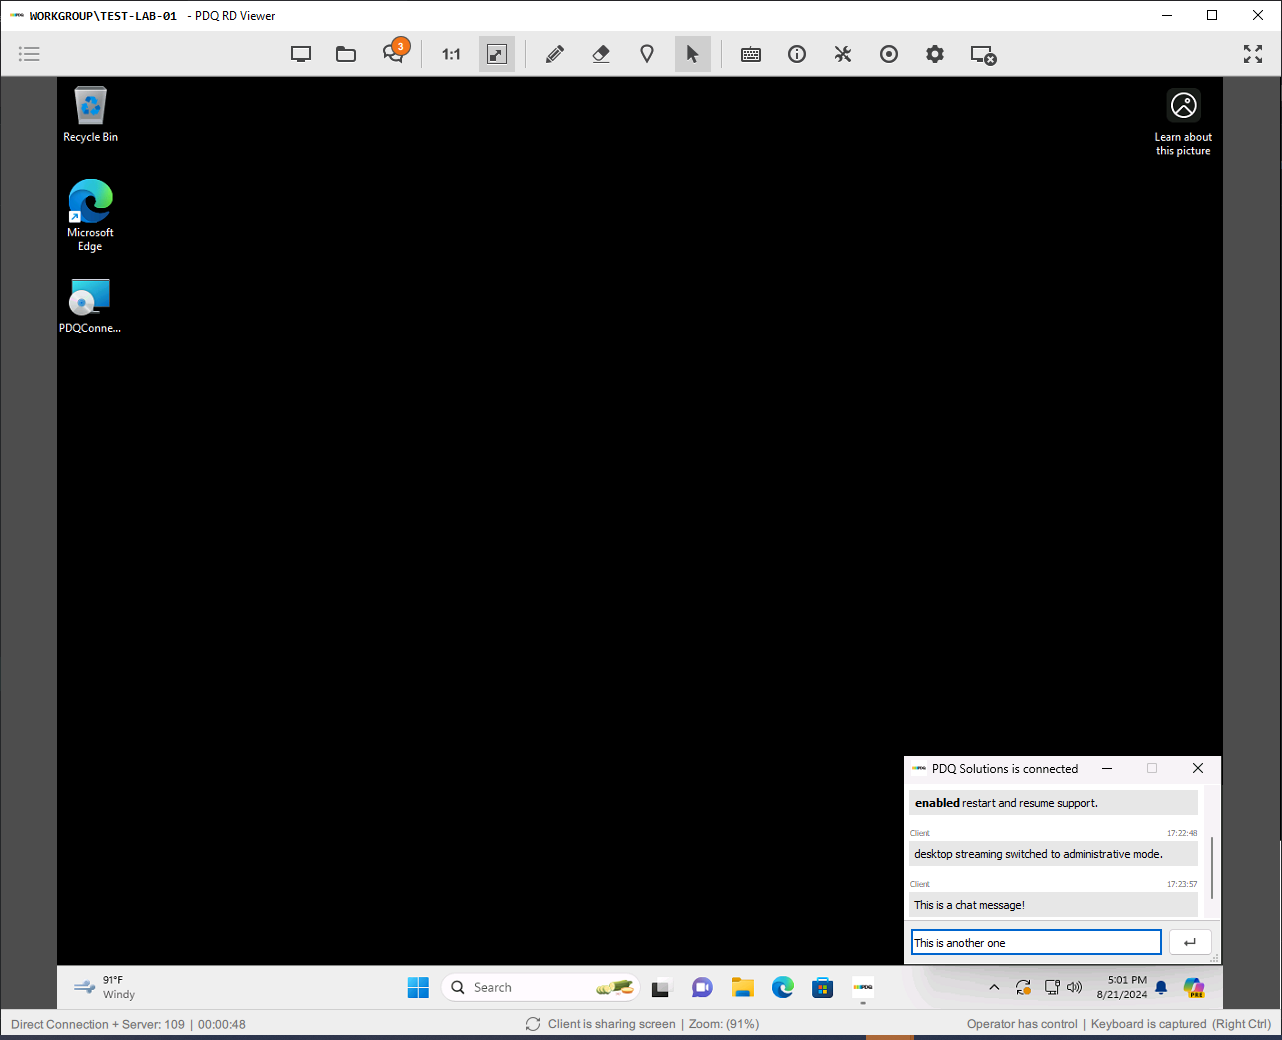This screenshot has width=1282, height=1040.
Task: Enter full screen mode
Action: 1253,54
